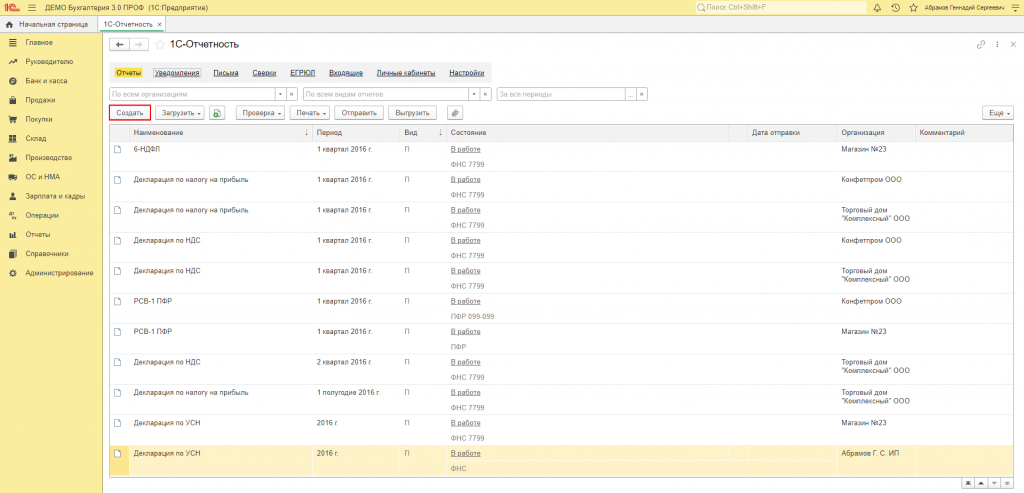This screenshot has width=1024, height=493.
Task: Go to Начальная страница tab
Action: point(47,24)
